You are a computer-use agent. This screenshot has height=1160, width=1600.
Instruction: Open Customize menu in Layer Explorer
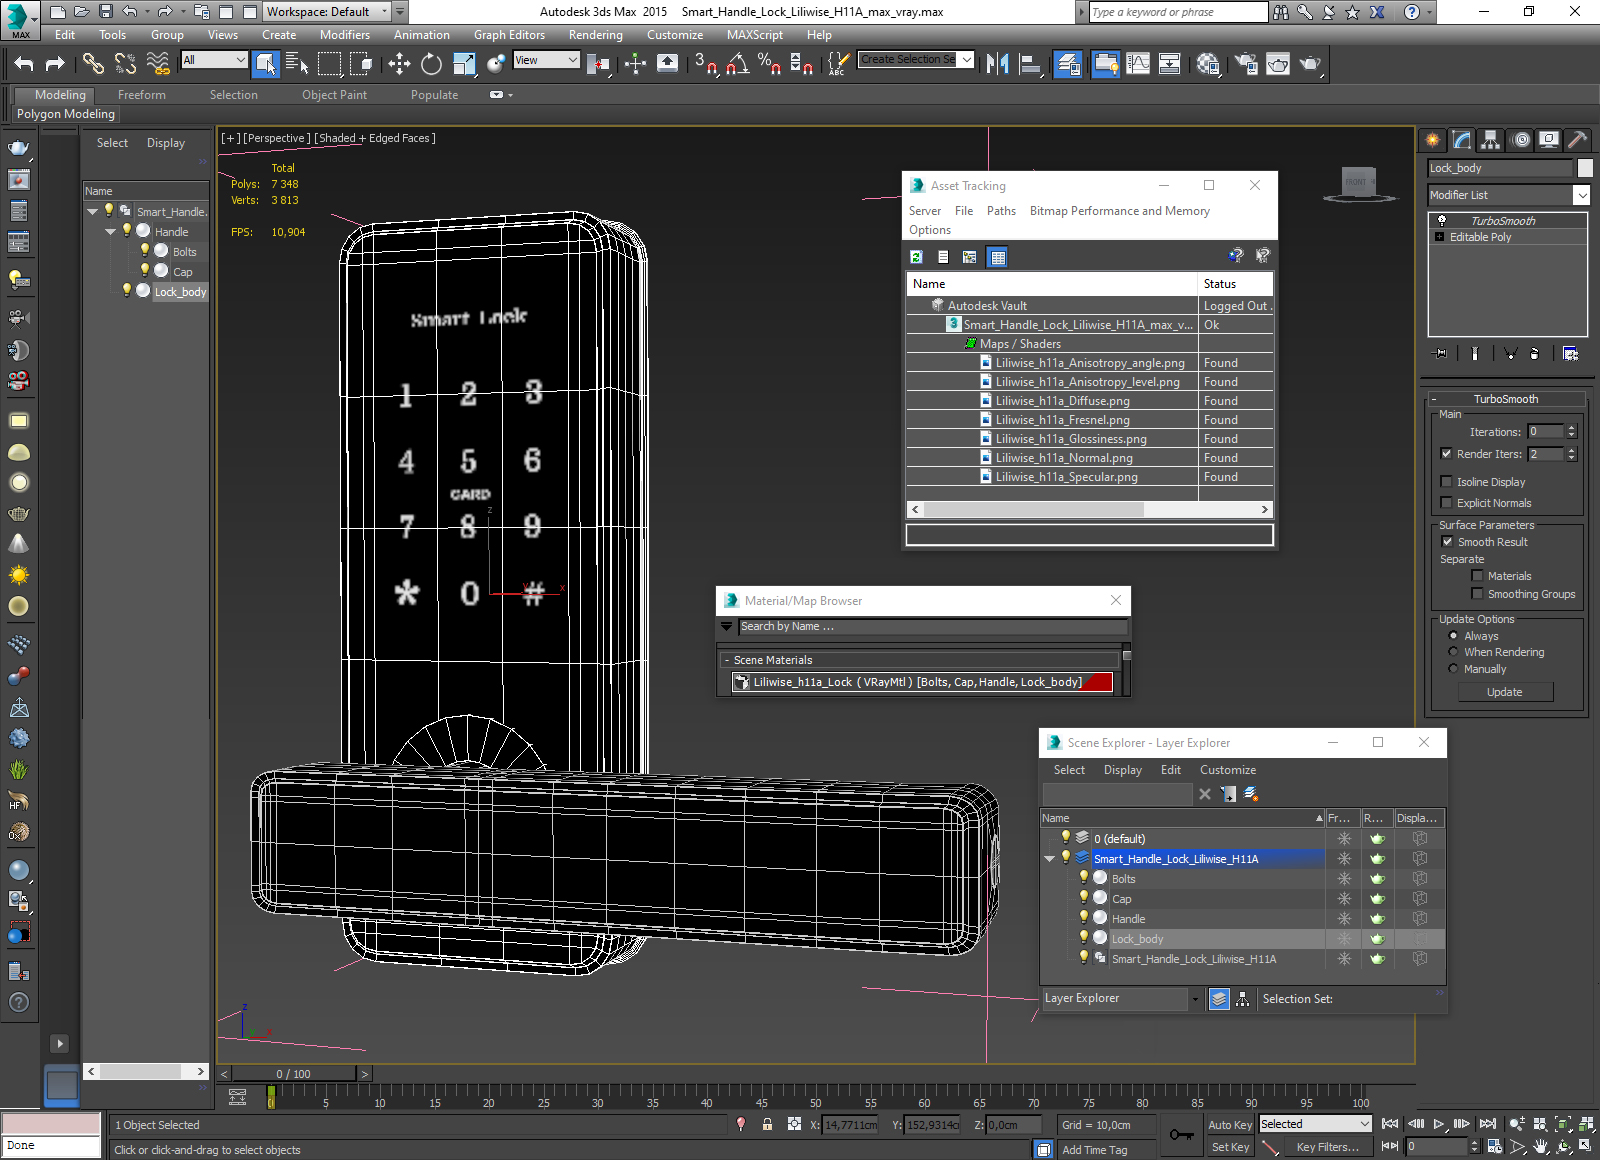(1228, 770)
